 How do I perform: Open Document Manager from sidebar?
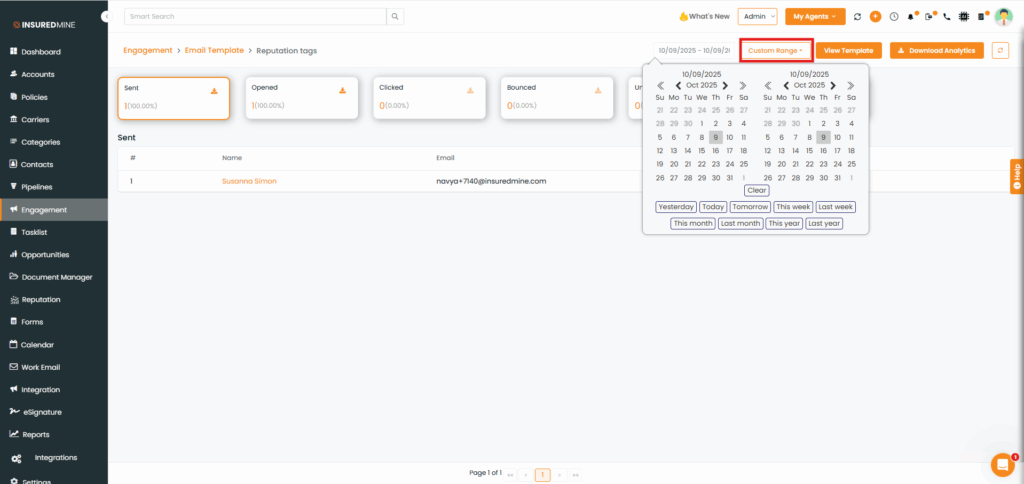point(56,277)
